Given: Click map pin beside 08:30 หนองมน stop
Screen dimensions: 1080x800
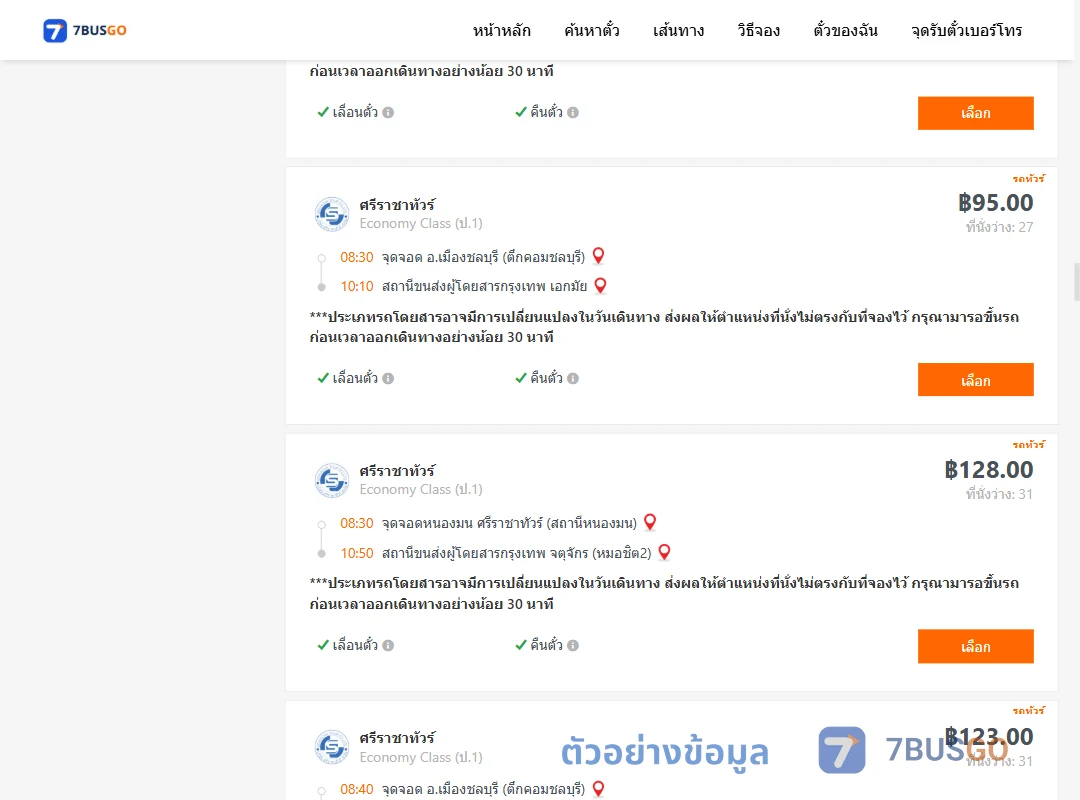Looking at the screenshot, I should (x=650, y=522).
